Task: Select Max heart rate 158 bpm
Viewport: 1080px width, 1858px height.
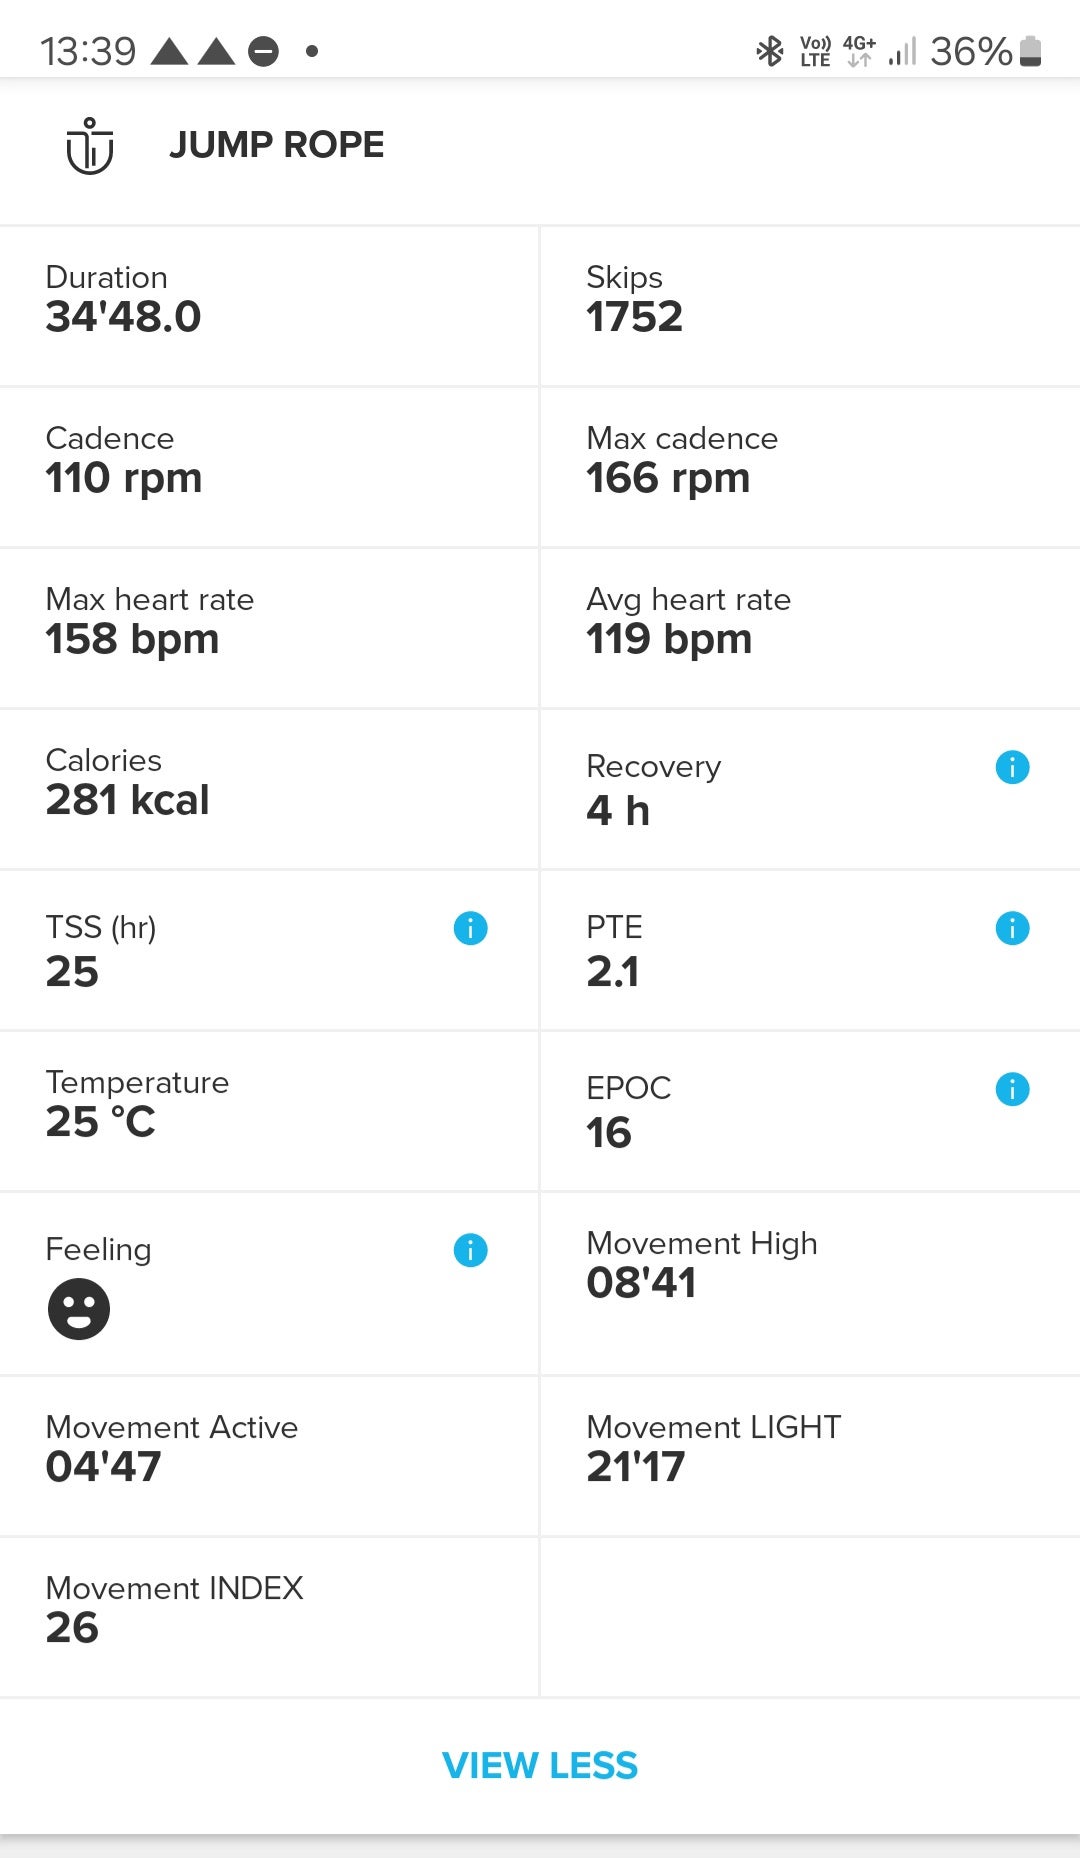Action: coord(269,628)
